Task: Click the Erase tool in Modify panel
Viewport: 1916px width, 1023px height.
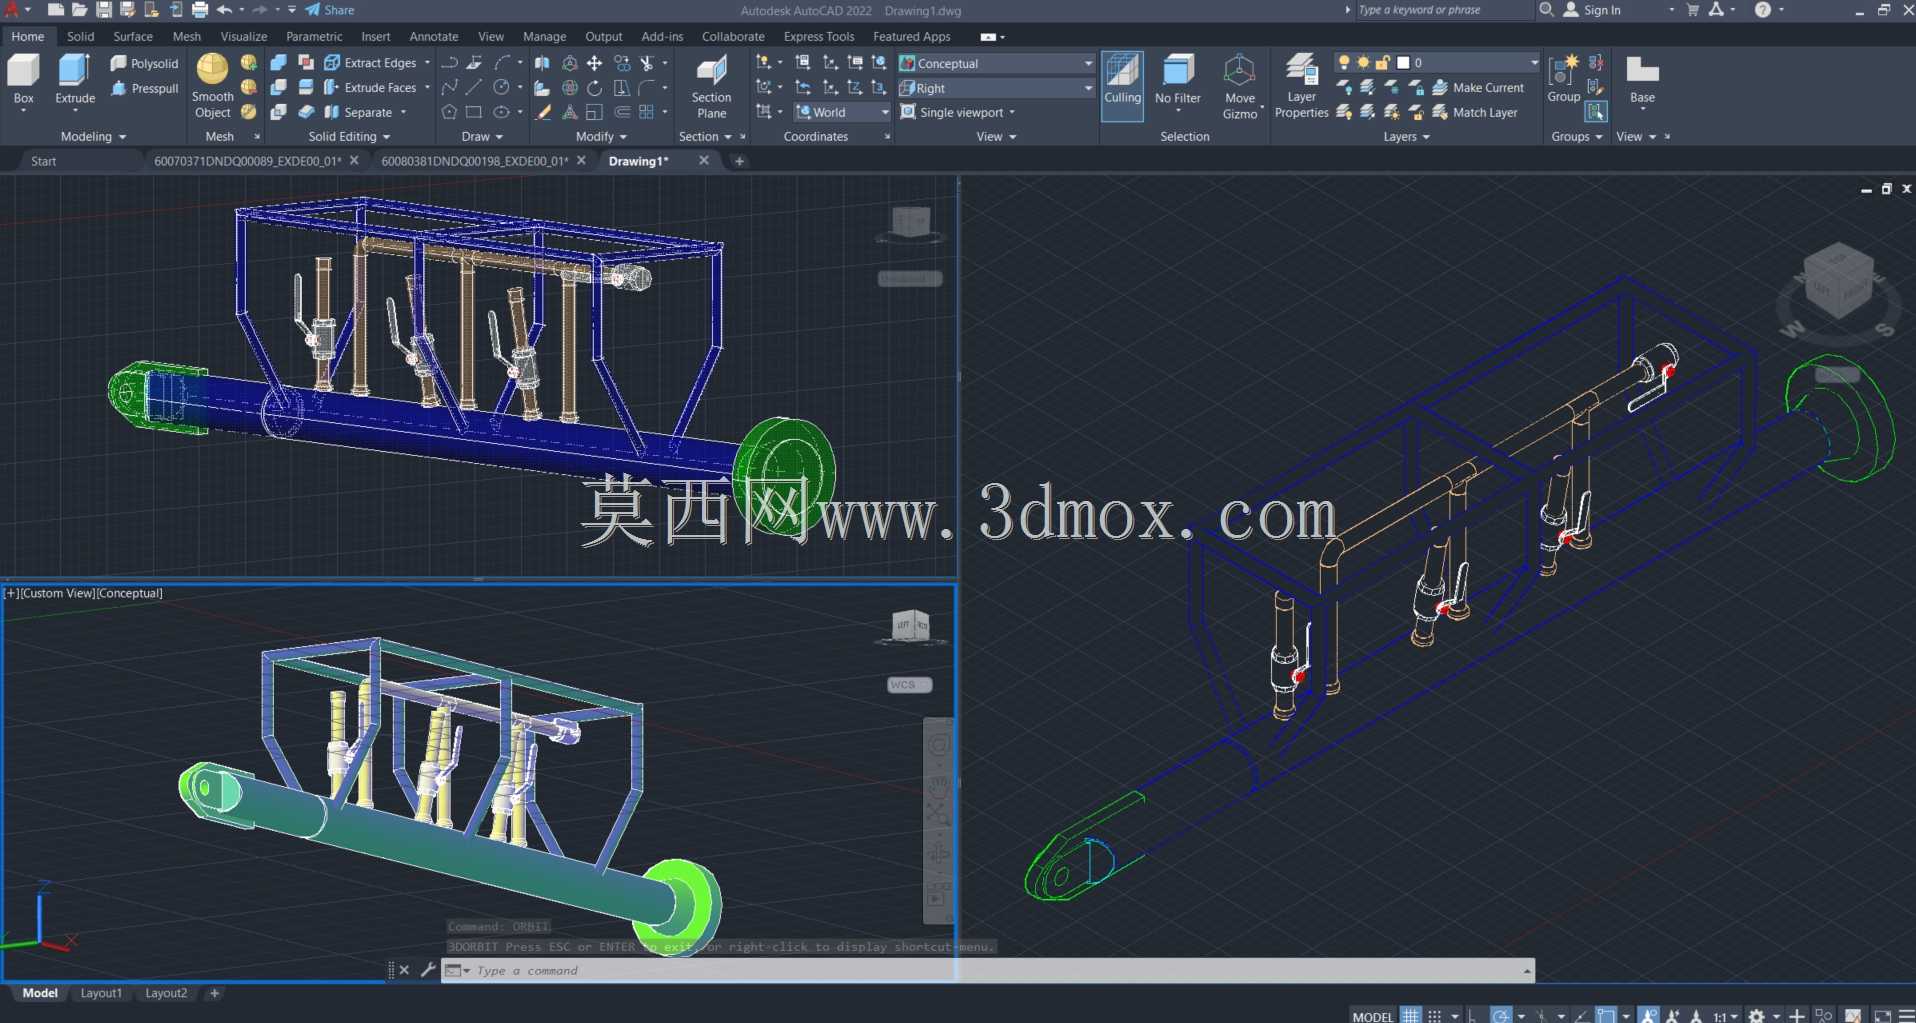Action: point(544,112)
